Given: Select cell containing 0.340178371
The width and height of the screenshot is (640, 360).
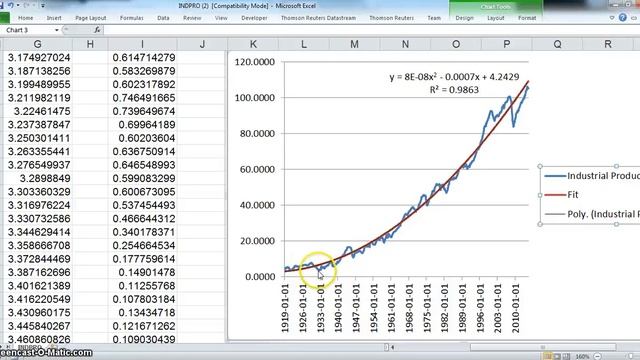Looking at the screenshot, I should click(x=143, y=232).
